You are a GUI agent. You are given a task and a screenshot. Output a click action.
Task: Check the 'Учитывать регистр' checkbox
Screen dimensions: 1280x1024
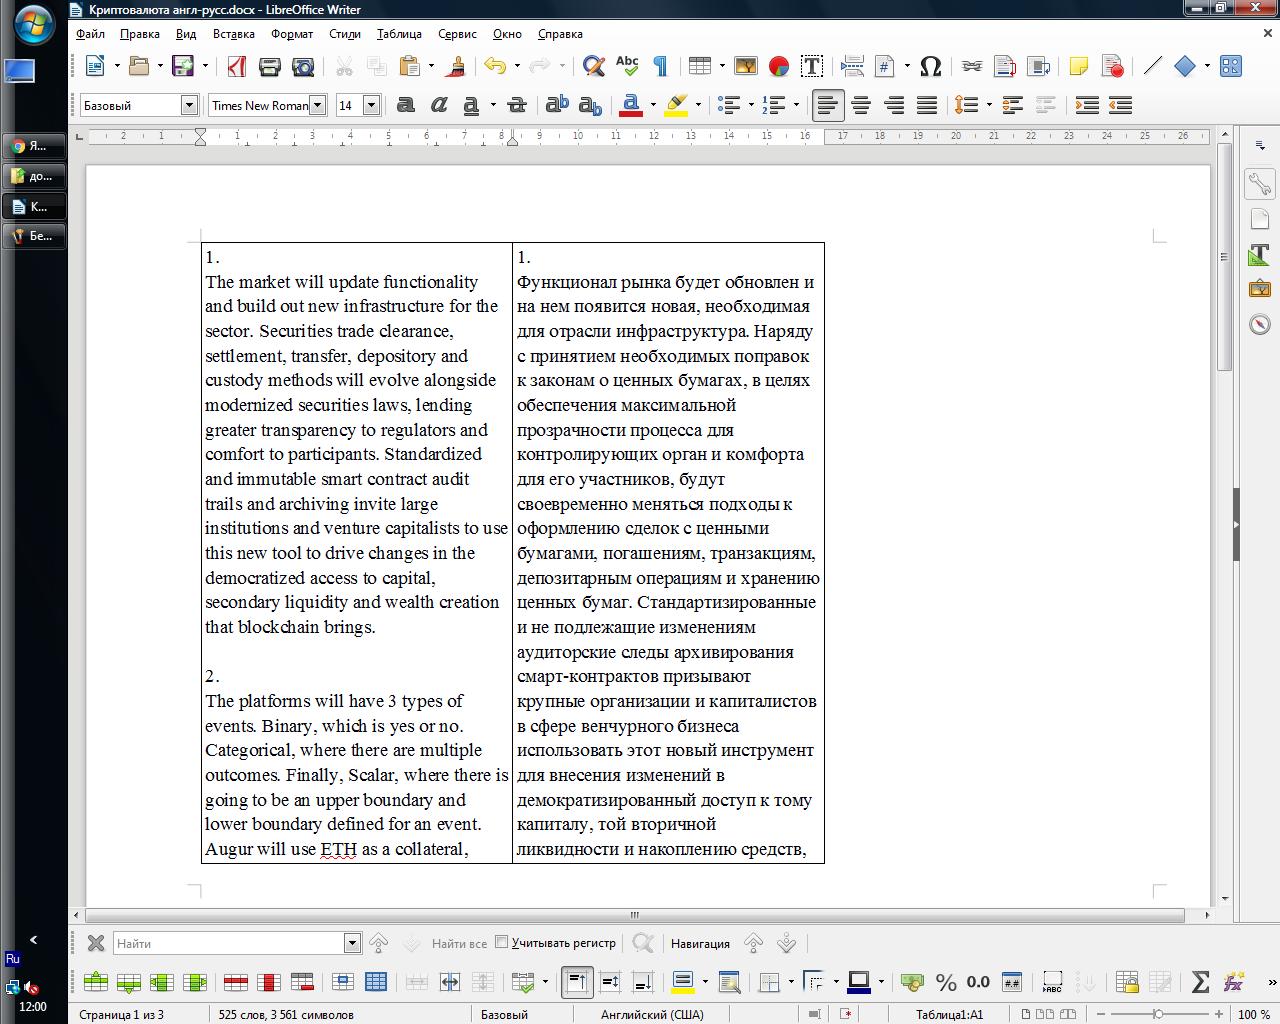pyautogui.click(x=503, y=942)
